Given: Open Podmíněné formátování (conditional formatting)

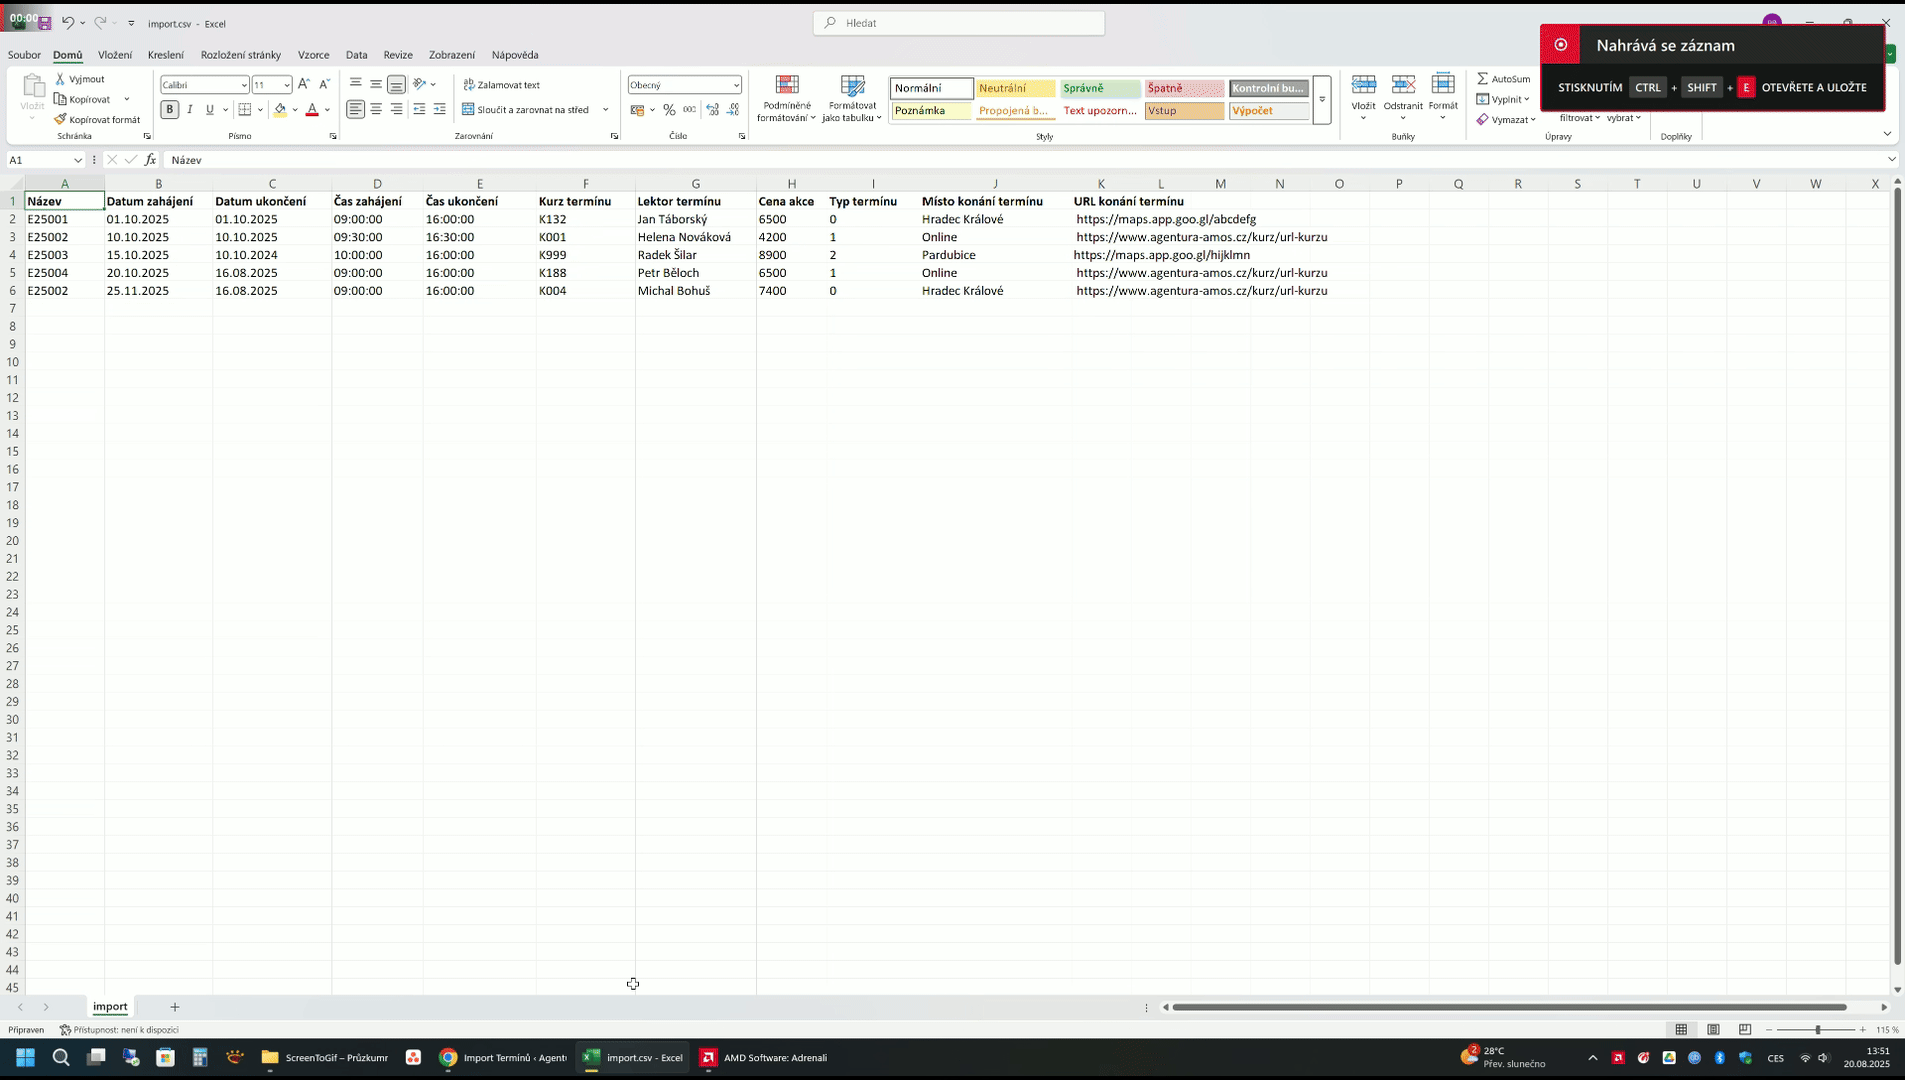Looking at the screenshot, I should 786,98.
